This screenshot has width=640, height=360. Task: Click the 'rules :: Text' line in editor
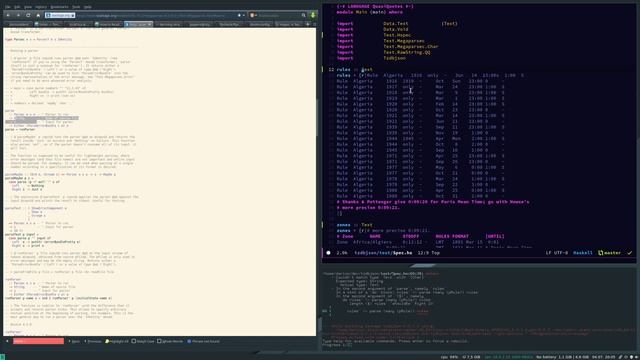tap(354, 69)
